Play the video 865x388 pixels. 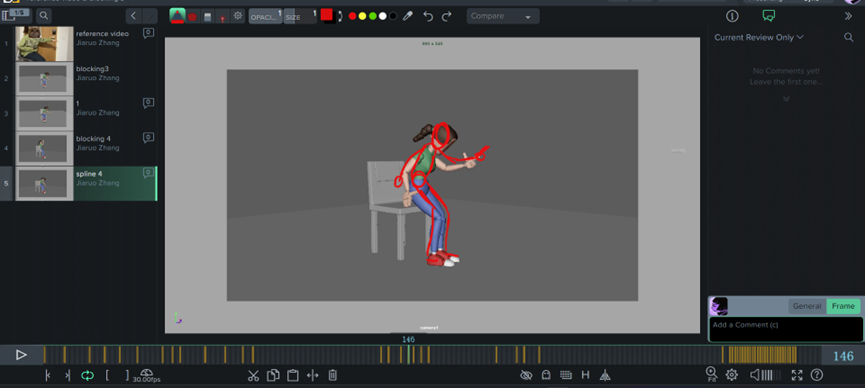(x=21, y=355)
